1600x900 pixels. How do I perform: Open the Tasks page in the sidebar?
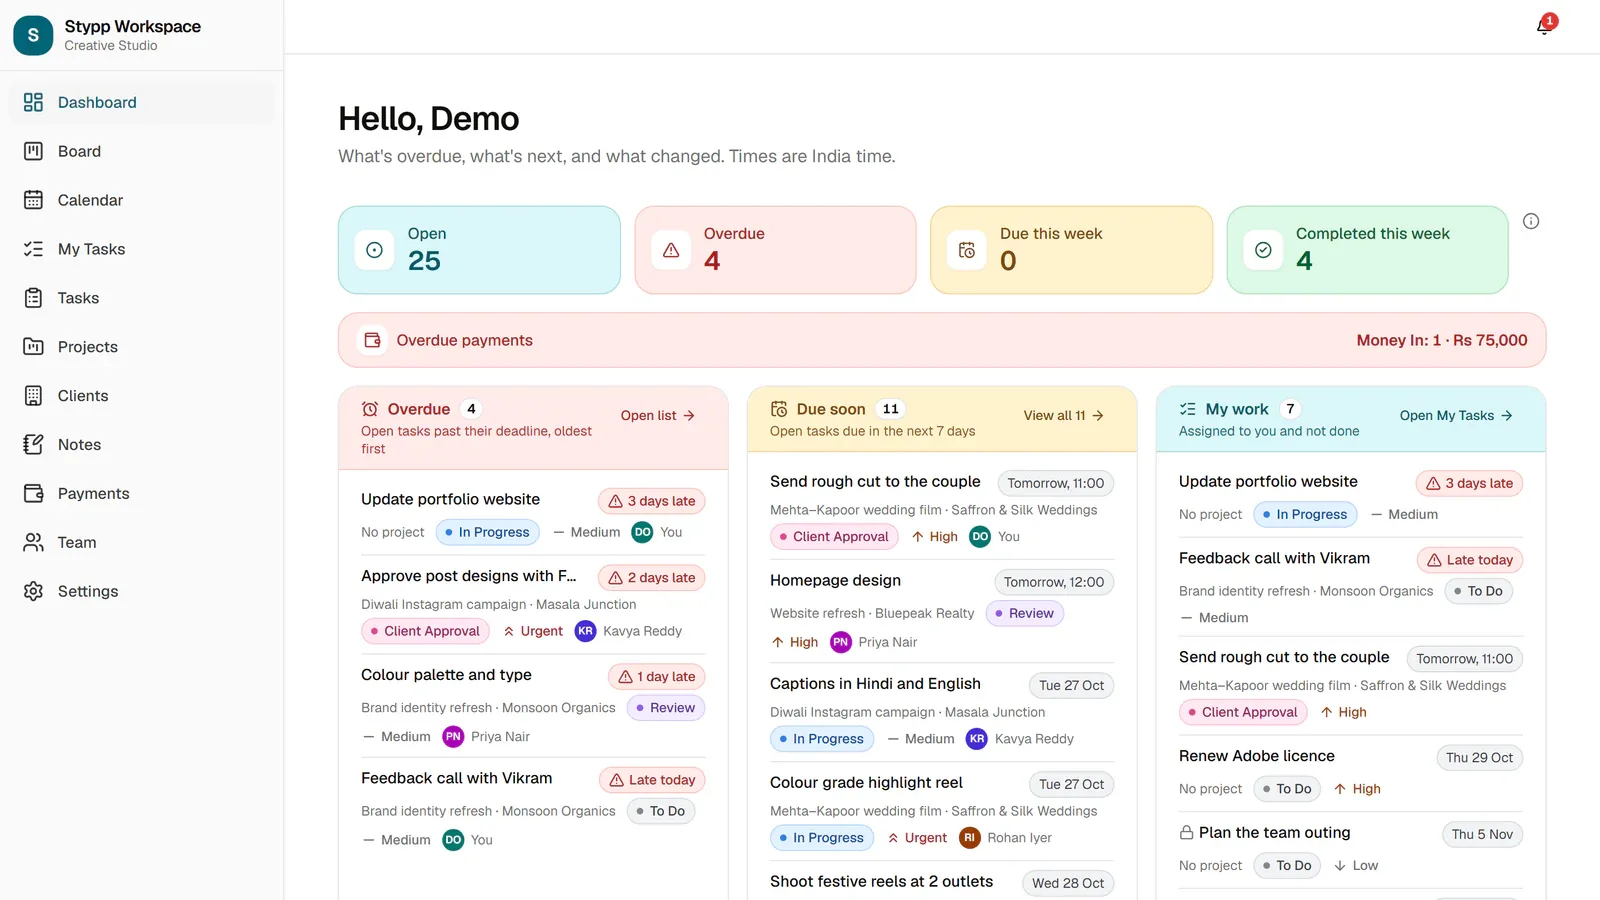pos(141,298)
